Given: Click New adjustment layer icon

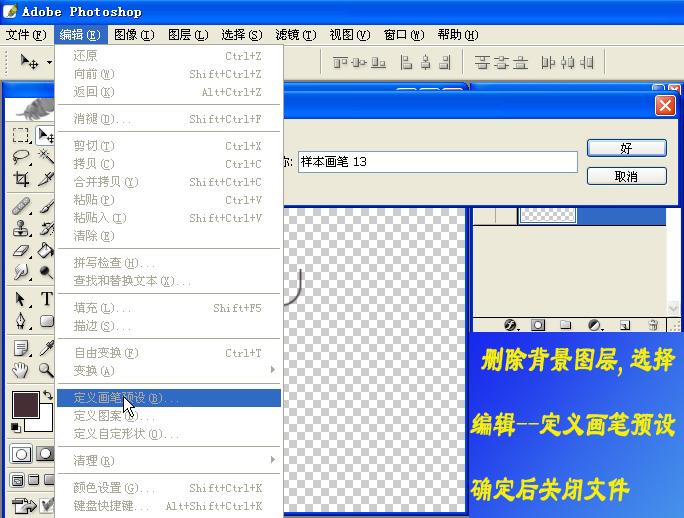Looking at the screenshot, I should point(595,325).
